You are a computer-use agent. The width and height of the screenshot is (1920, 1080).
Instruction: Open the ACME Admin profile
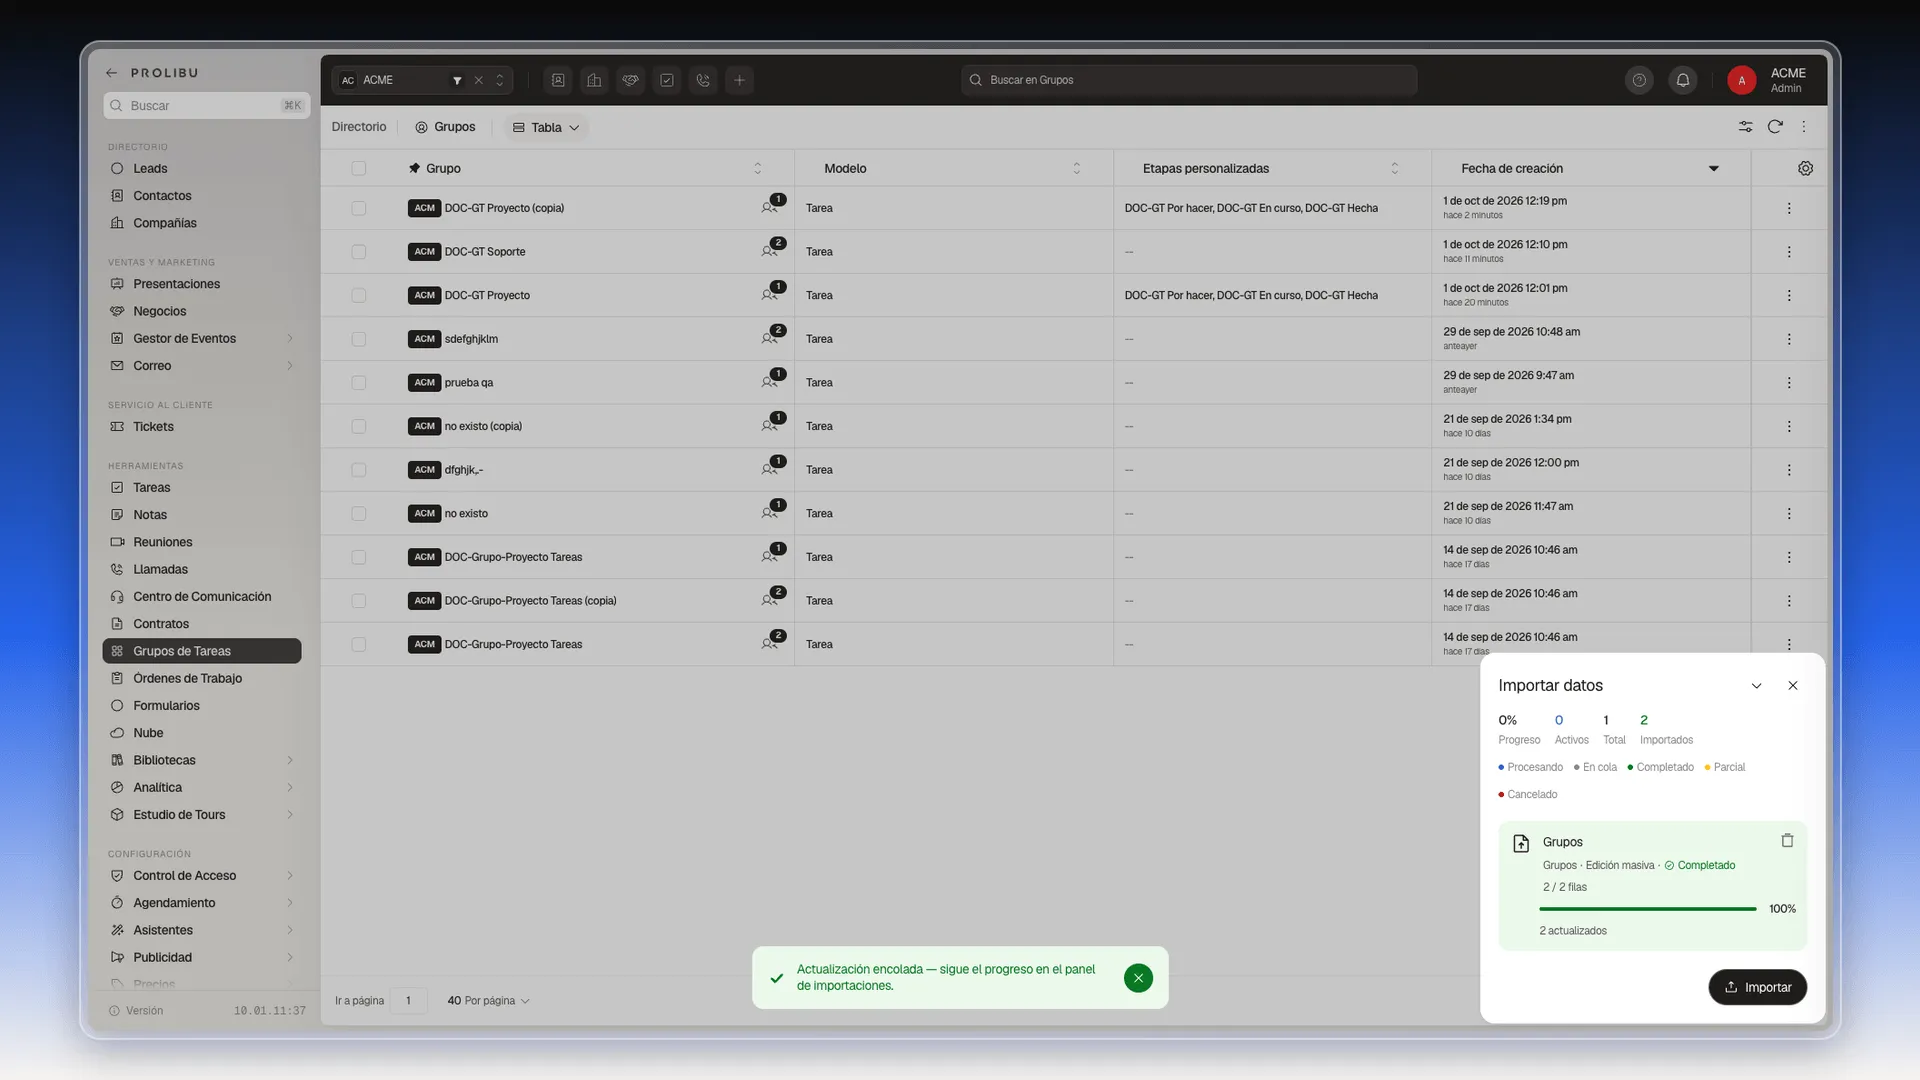tap(1768, 80)
